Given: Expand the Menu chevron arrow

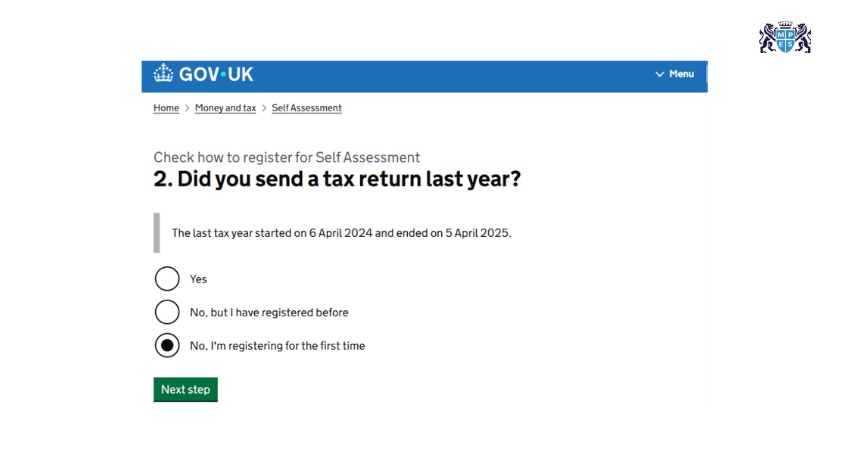Looking at the screenshot, I should tap(659, 74).
